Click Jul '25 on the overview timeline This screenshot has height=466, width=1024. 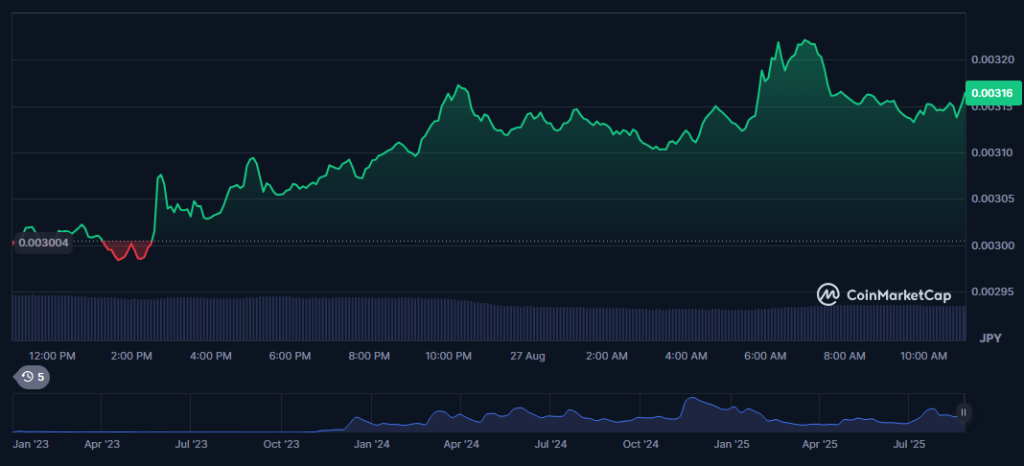pos(908,443)
